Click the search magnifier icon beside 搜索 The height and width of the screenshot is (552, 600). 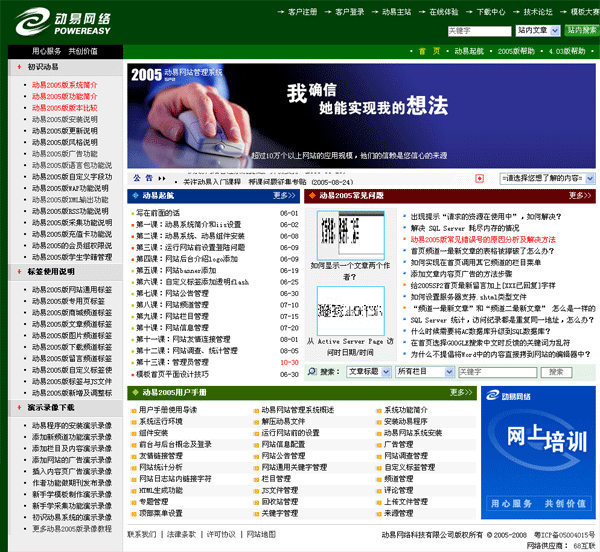tap(312, 370)
